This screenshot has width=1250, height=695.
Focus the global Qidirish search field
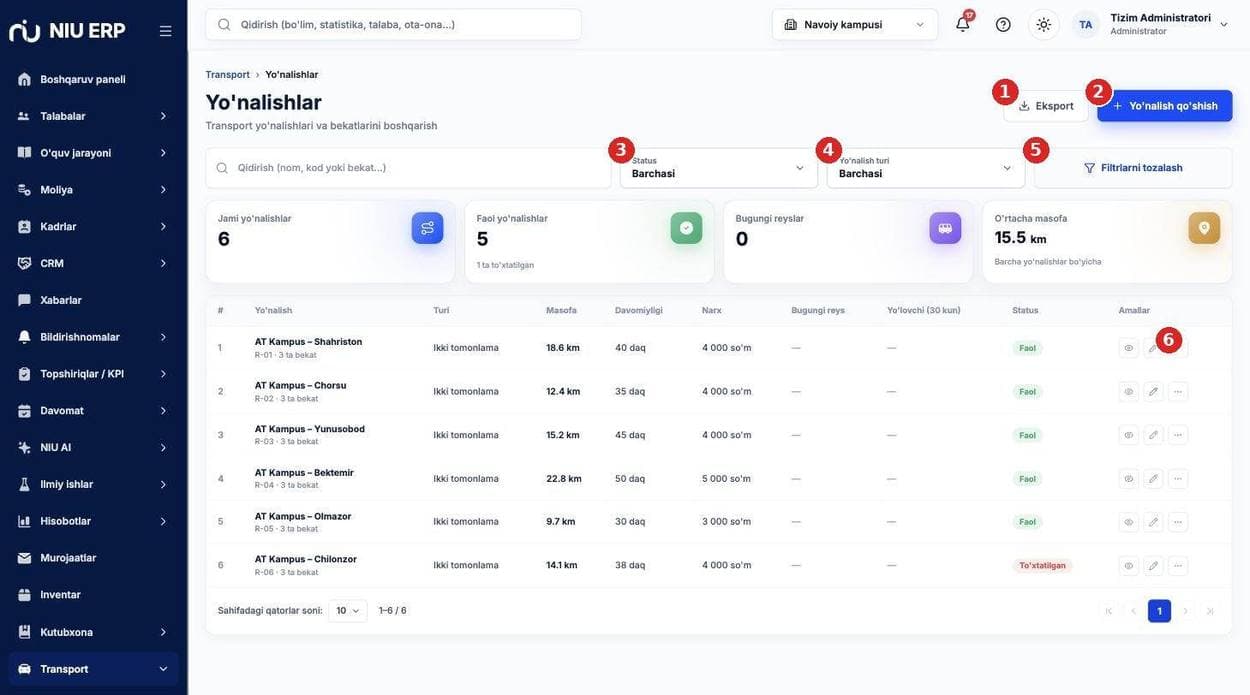coord(393,24)
